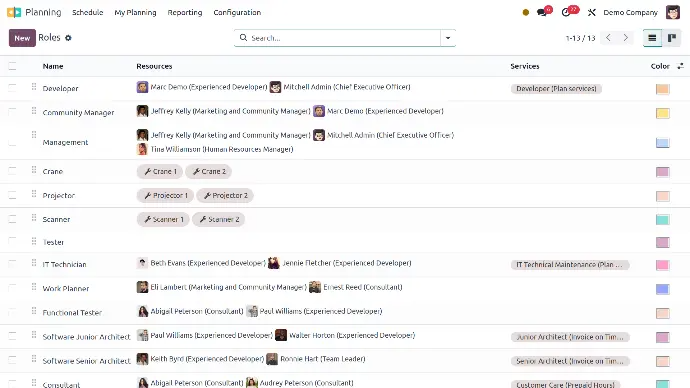Open the activities clock icon
The height and width of the screenshot is (388, 690).
pos(566,12)
